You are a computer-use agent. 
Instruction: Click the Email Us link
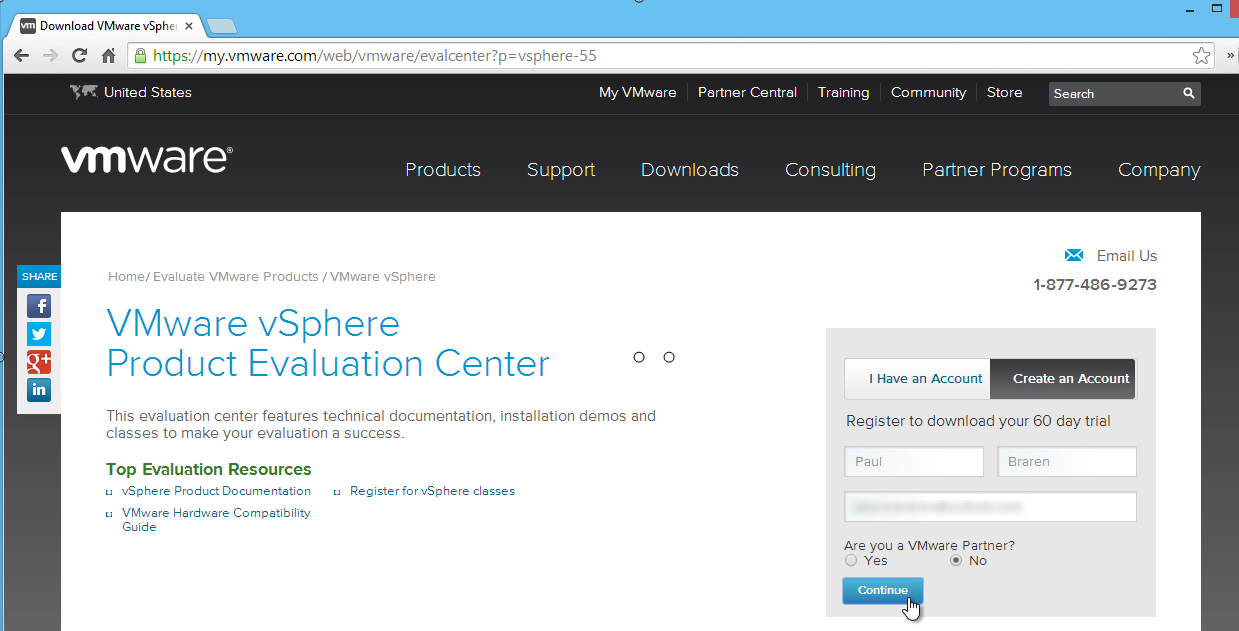point(1127,255)
